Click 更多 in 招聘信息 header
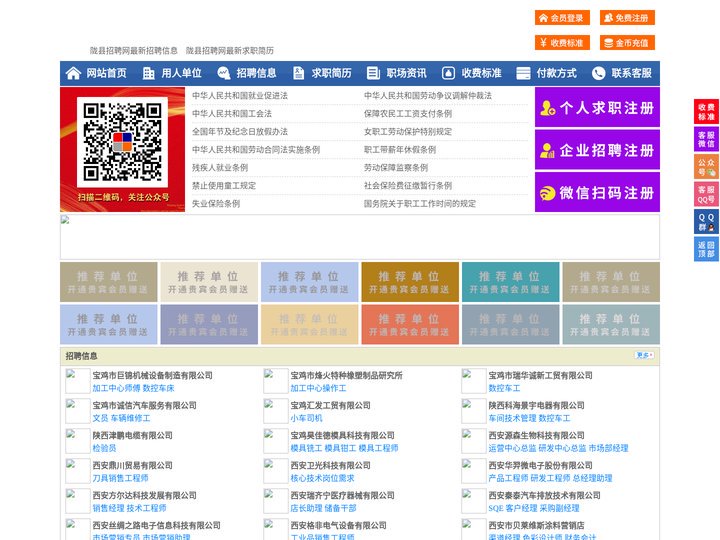The width and height of the screenshot is (720, 540). pos(644,355)
